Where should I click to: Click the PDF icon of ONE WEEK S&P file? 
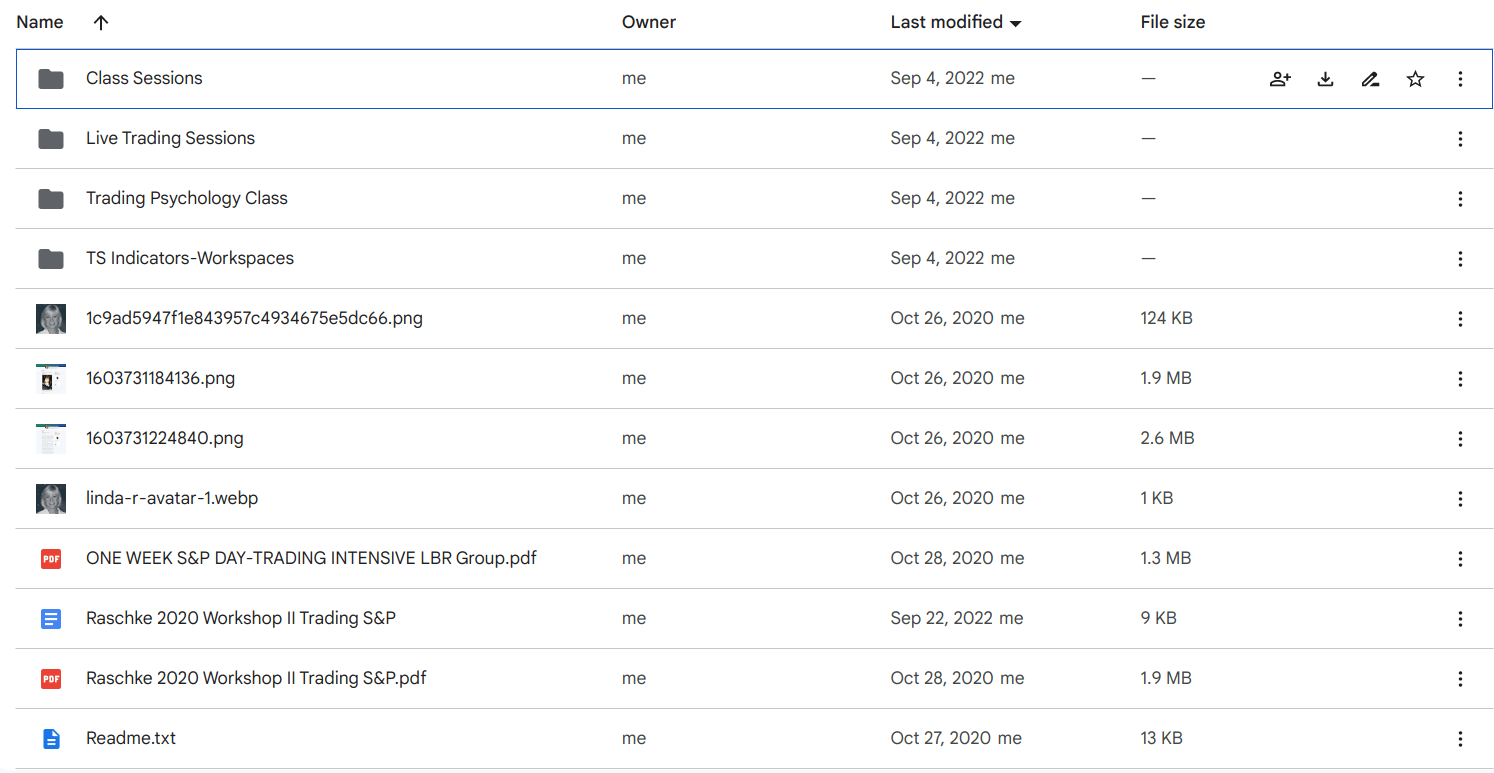51,559
